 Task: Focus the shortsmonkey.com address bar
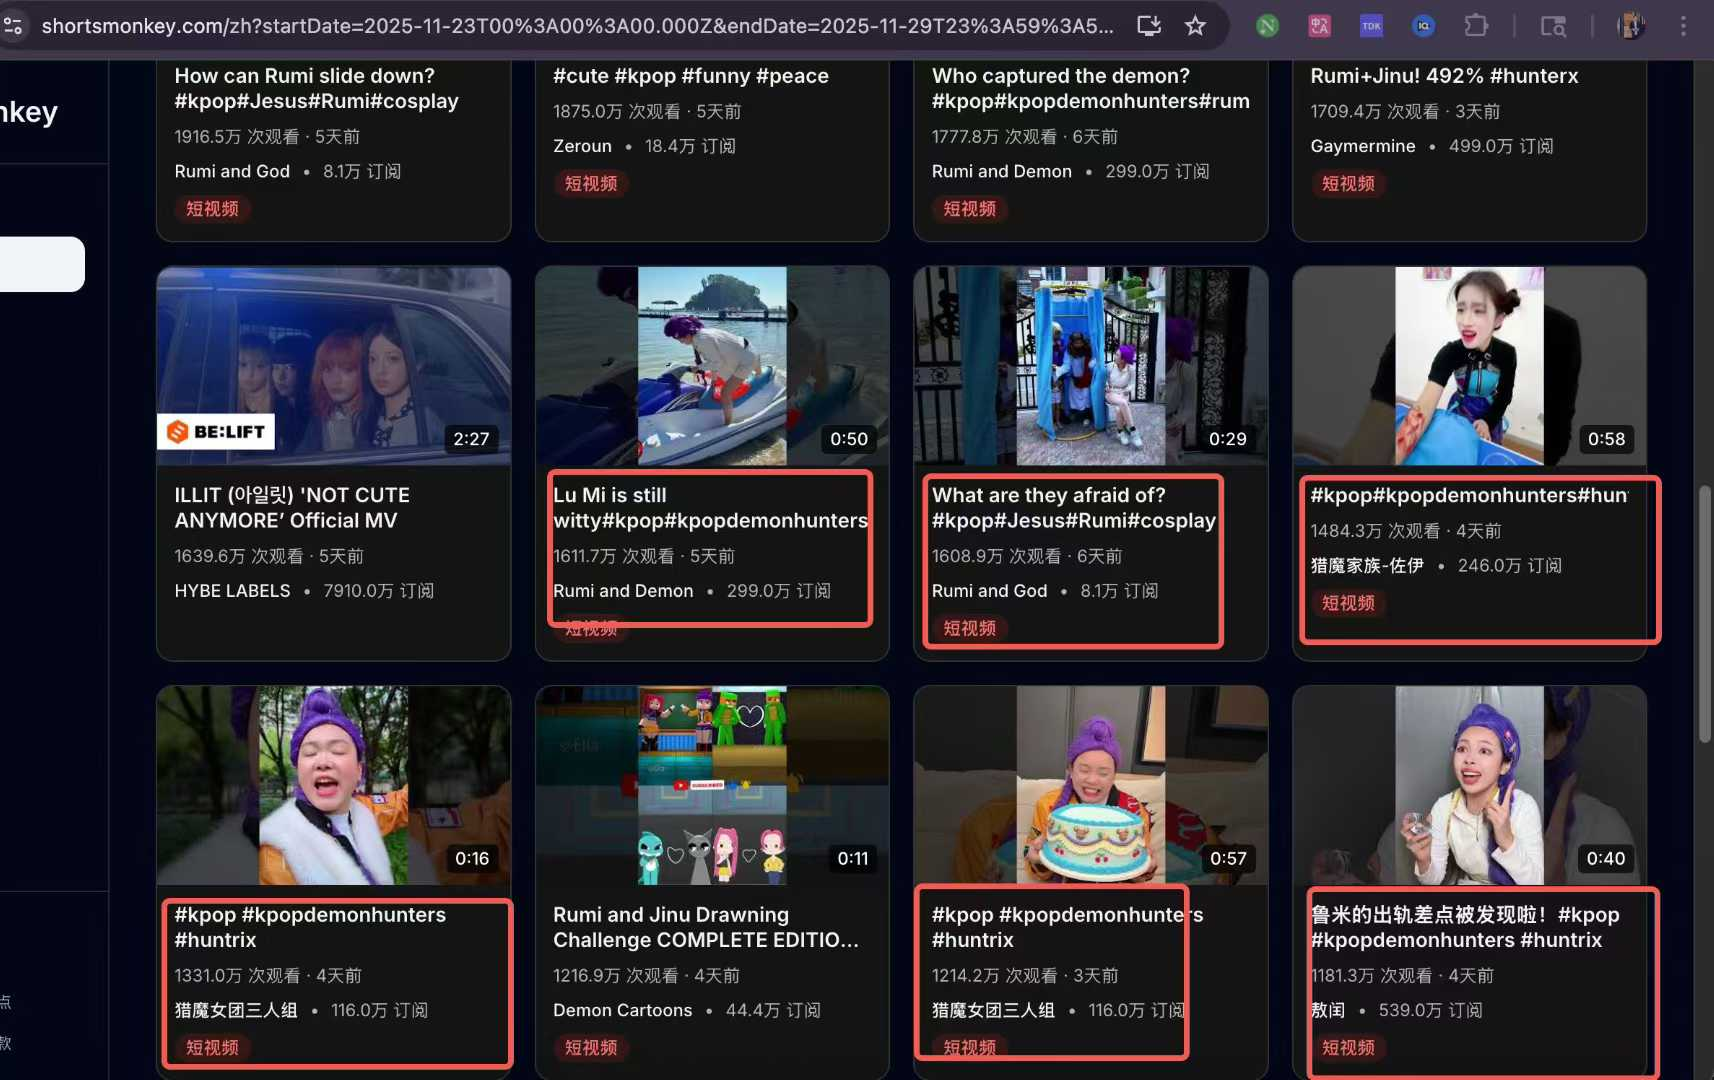point(577,26)
